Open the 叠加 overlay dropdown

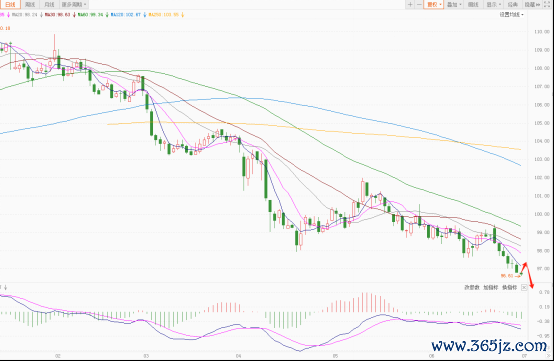454,5
